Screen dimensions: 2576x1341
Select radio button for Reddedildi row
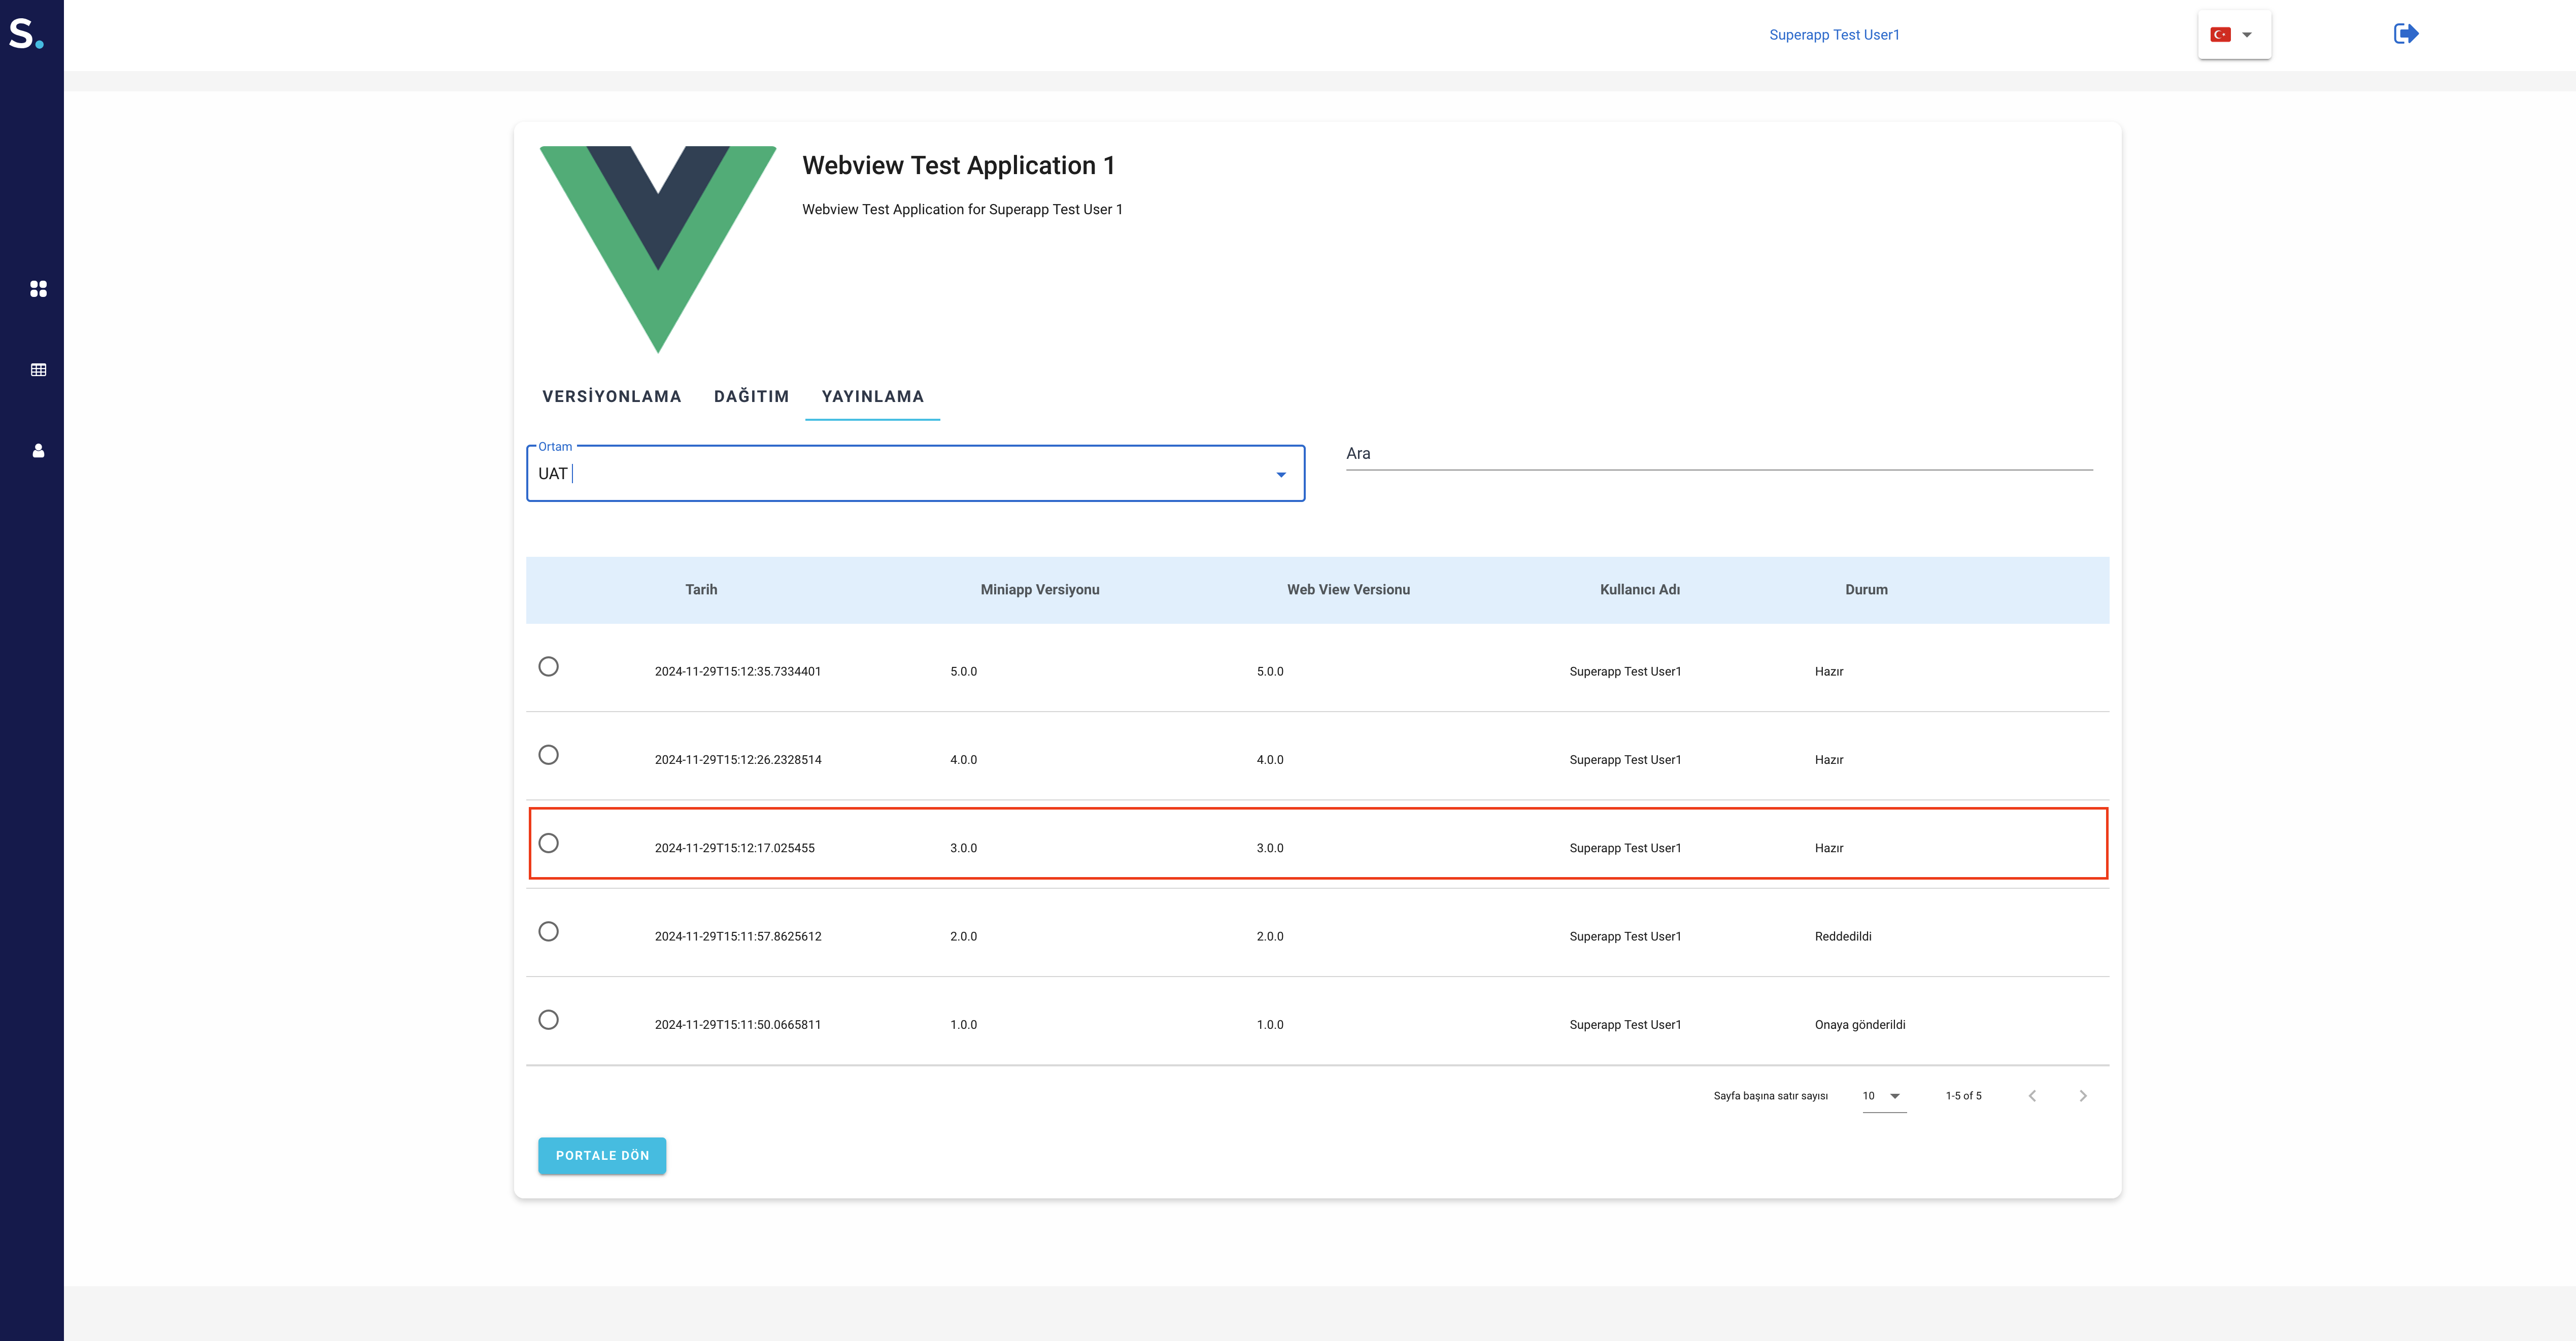[x=548, y=932]
